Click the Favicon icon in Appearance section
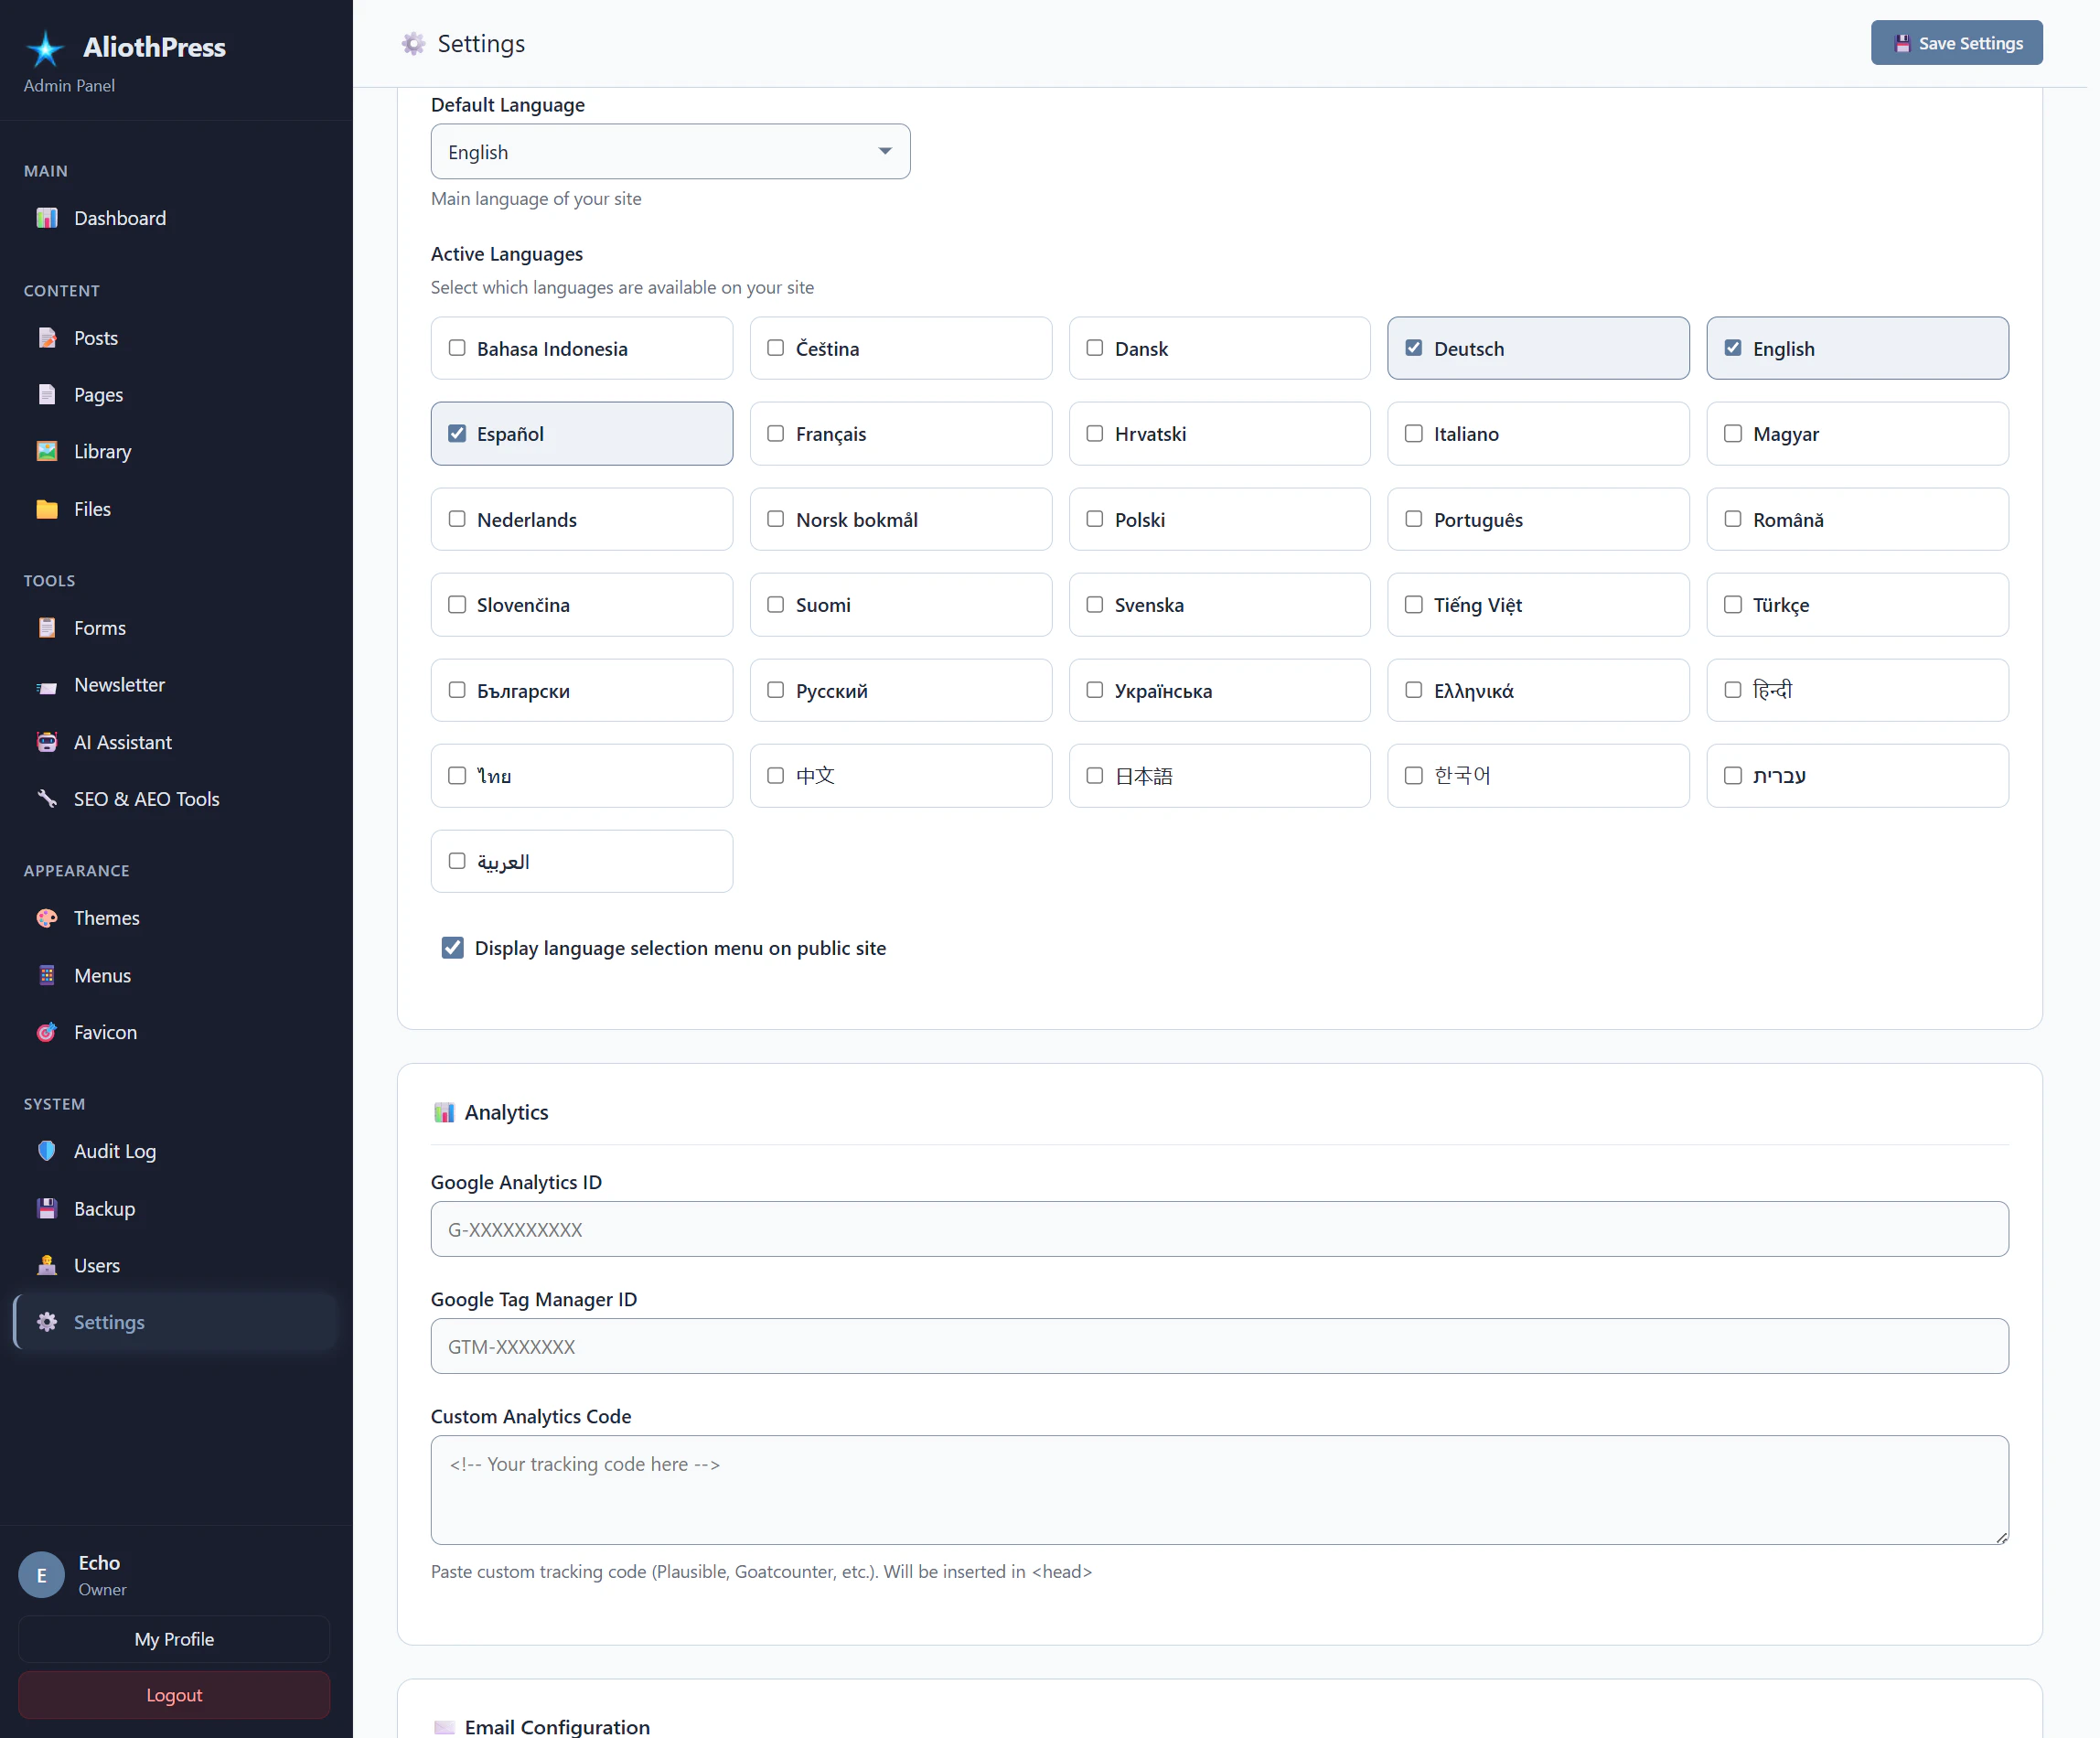 pos(47,1032)
